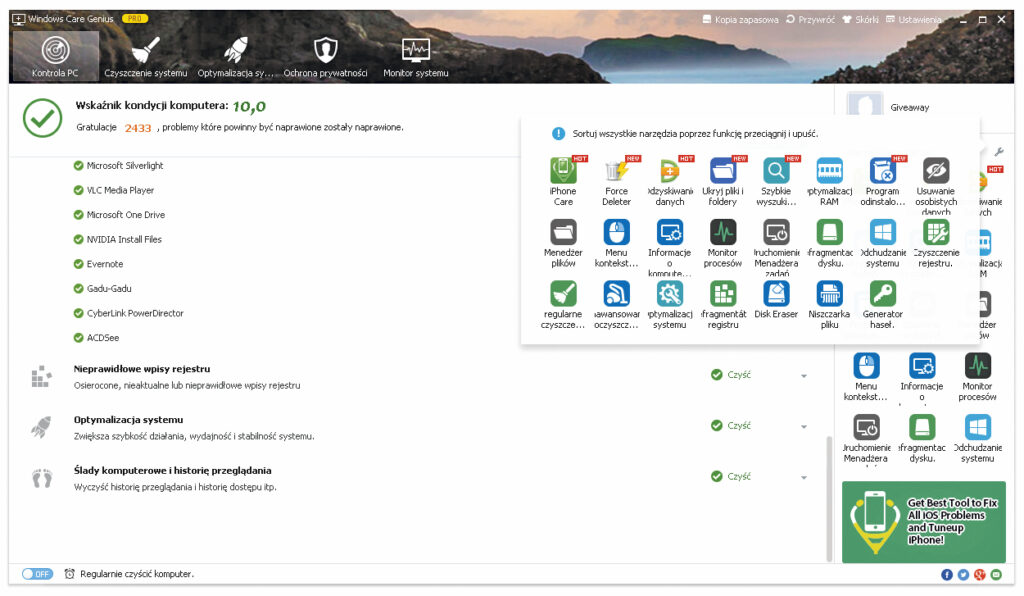Open Generator haseł password tool
Screen dimensions: 1024x596
point(882,294)
